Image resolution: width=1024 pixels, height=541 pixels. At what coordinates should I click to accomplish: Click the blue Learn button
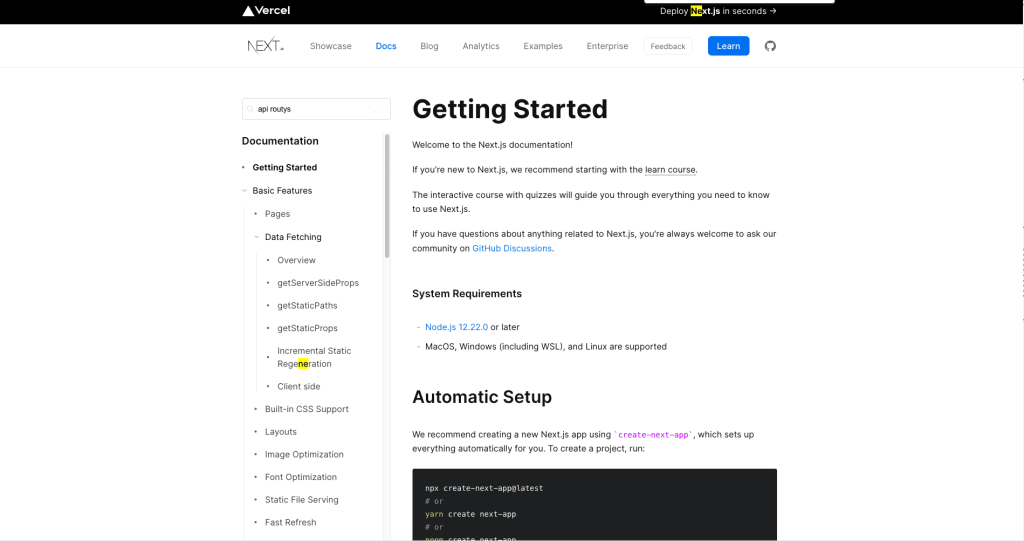[x=728, y=46]
